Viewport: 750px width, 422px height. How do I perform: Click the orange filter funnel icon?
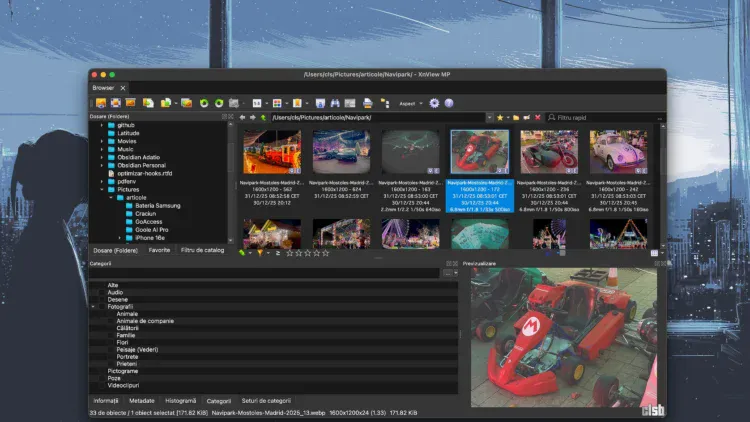(260, 253)
